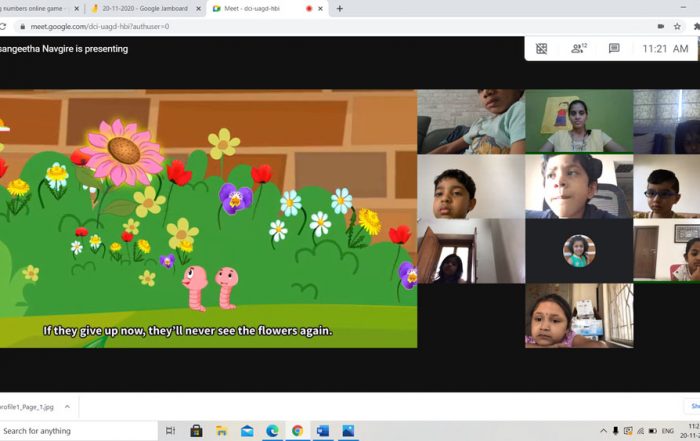Select the Meet - dci-uagd-hbi tab
This screenshot has height=441, width=700.
[267, 8]
